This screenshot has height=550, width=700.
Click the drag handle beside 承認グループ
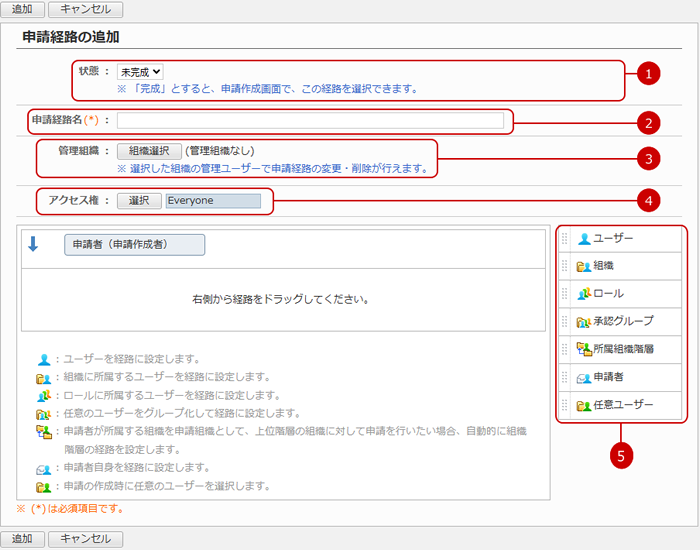point(564,321)
